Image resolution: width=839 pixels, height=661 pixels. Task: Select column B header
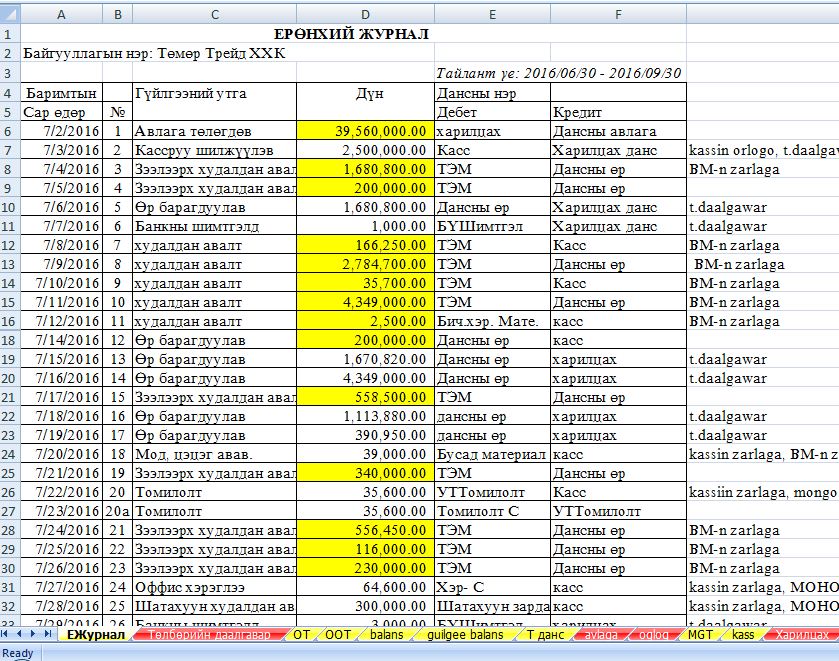117,14
